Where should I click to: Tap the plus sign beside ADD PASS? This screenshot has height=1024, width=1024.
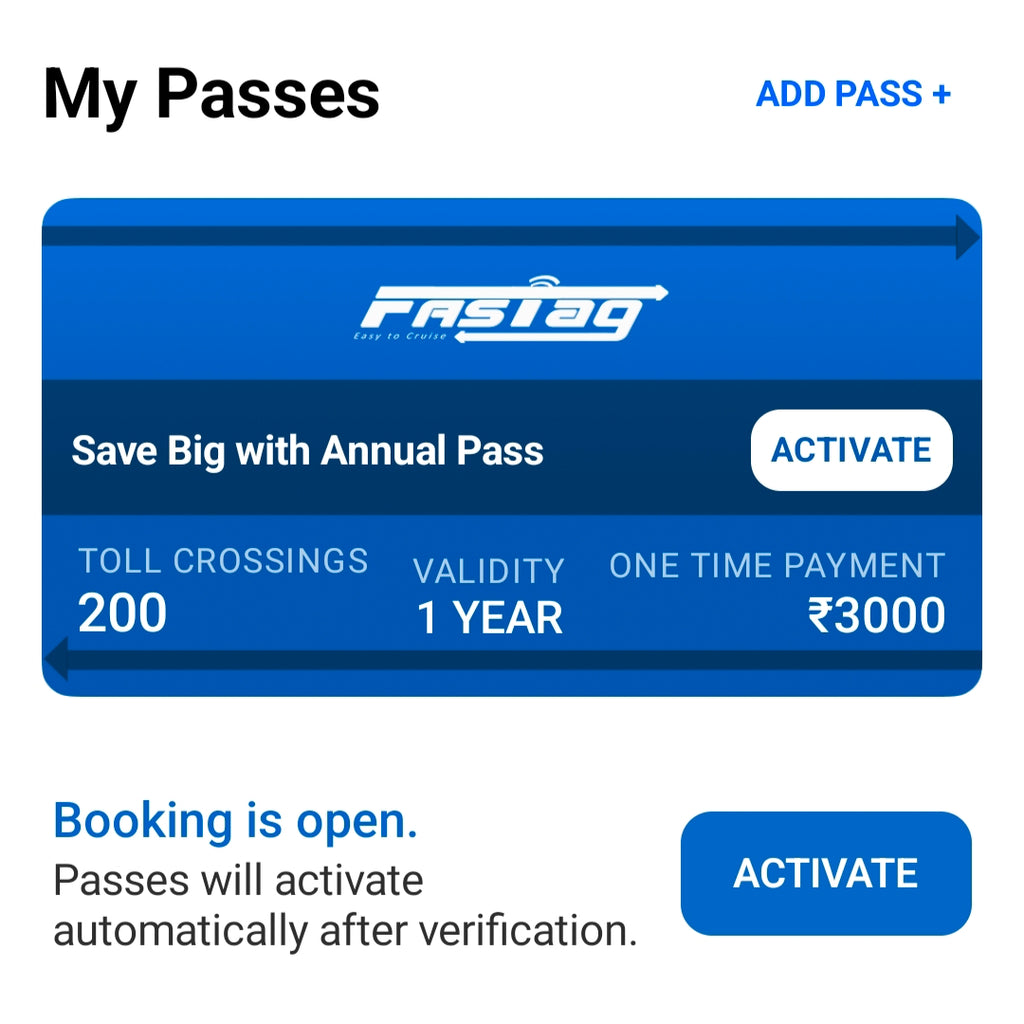coord(940,95)
